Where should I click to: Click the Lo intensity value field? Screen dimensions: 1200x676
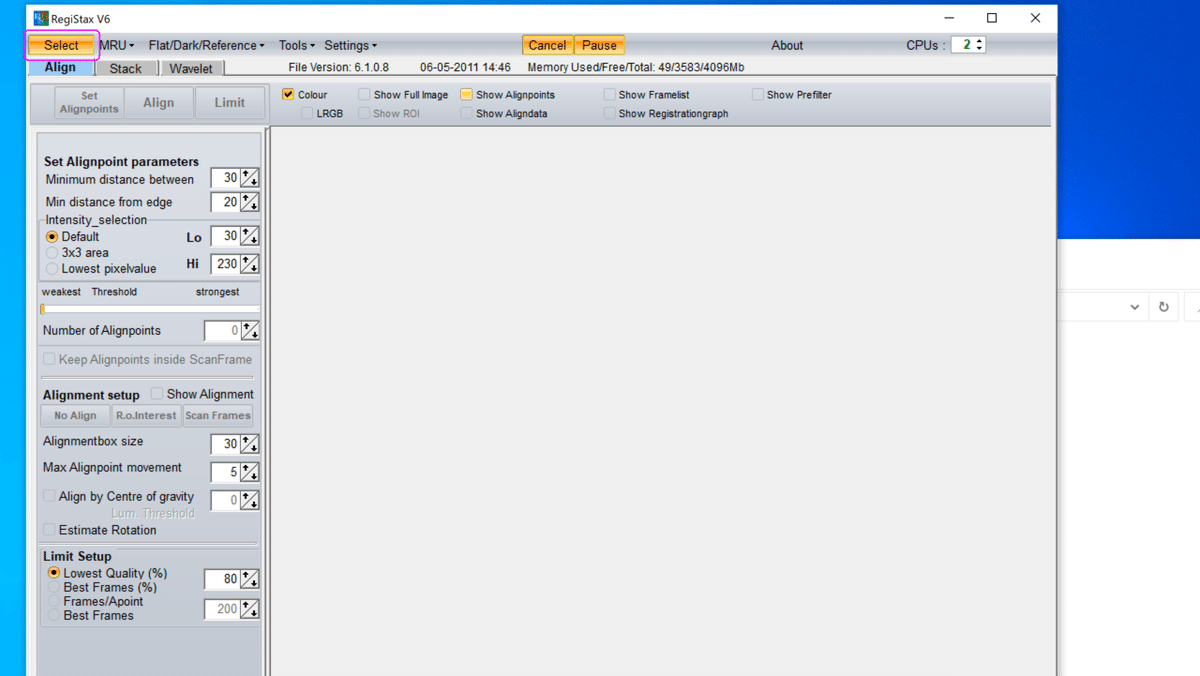tap(225, 236)
